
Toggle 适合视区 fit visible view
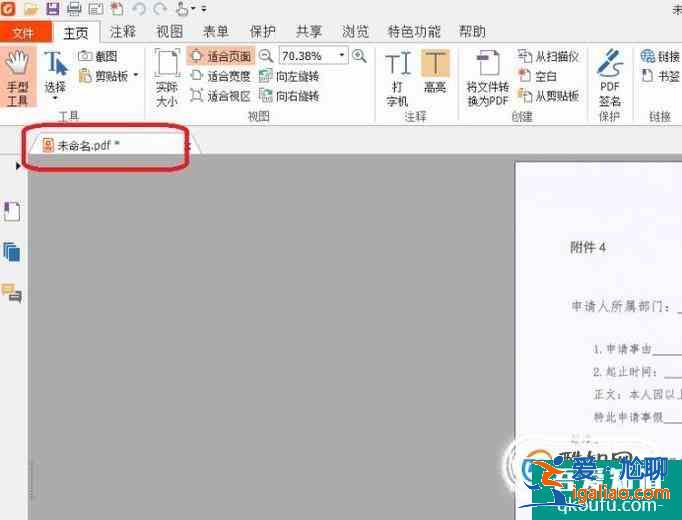[x=221, y=96]
